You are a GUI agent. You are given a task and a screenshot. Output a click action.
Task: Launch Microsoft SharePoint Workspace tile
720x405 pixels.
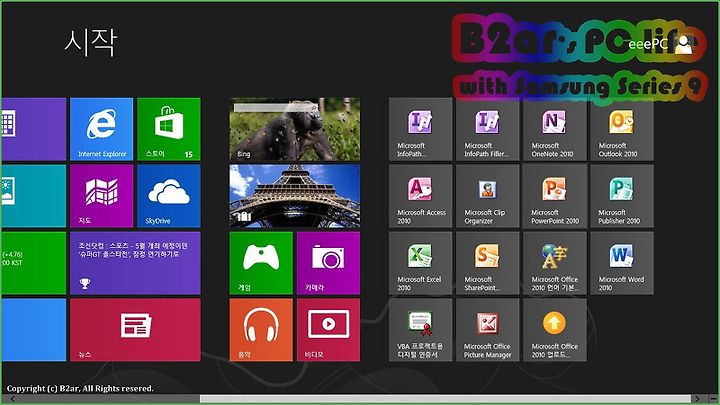(x=487, y=263)
